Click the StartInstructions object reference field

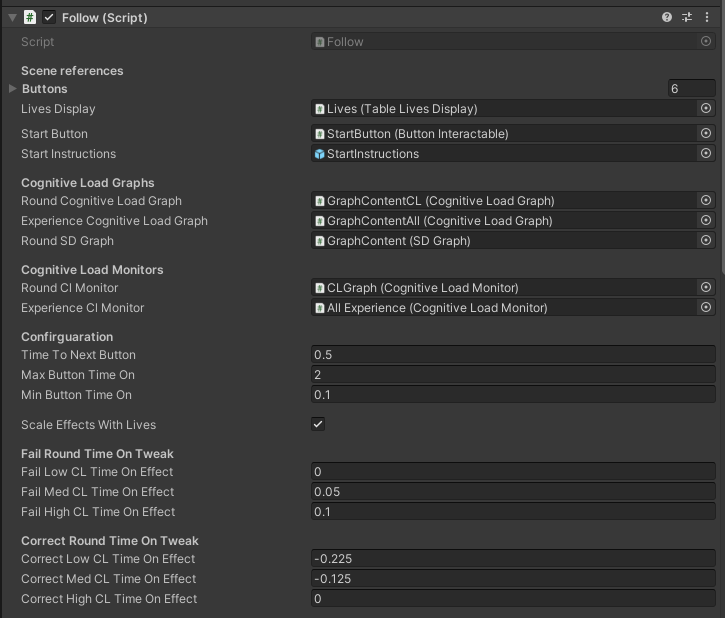pyautogui.click(x=503, y=153)
